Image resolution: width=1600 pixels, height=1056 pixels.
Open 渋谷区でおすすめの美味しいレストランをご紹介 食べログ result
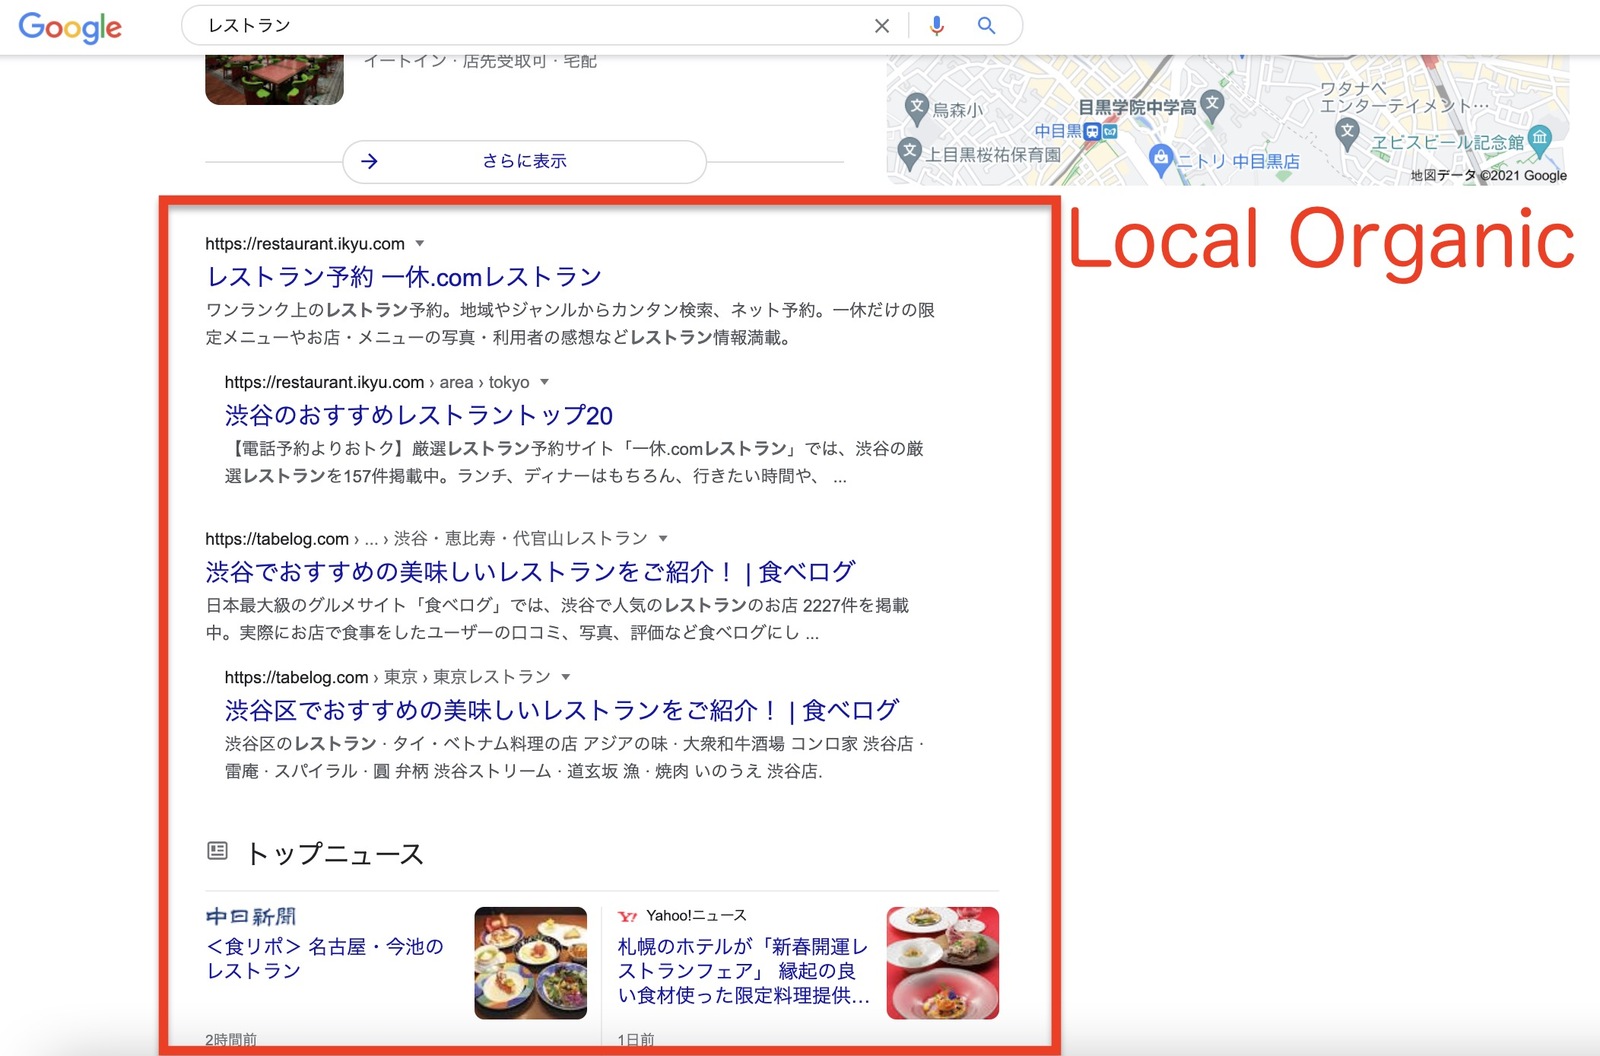click(x=562, y=711)
